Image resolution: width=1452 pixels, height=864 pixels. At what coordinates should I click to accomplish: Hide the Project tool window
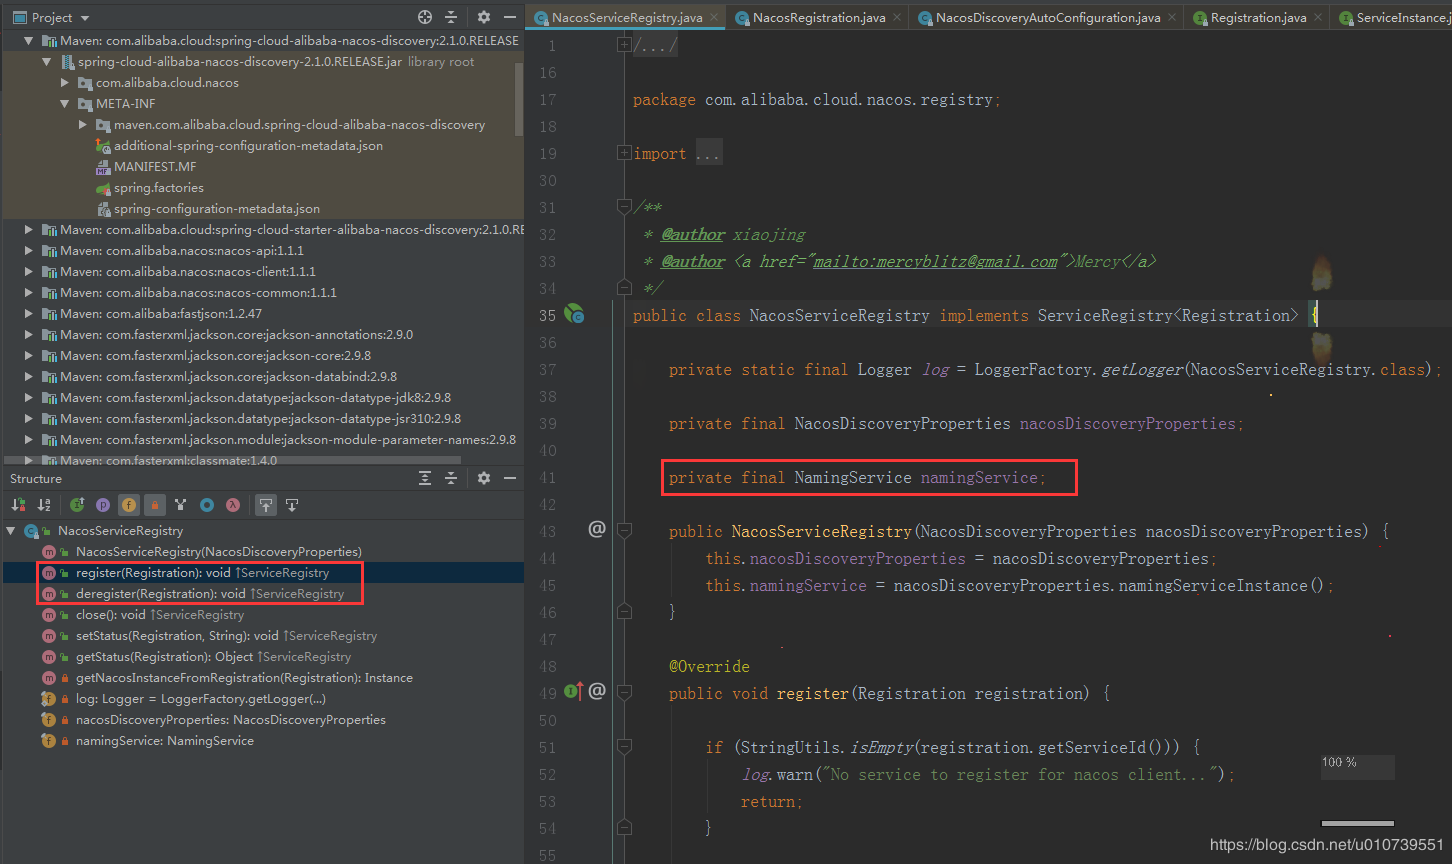click(x=510, y=17)
